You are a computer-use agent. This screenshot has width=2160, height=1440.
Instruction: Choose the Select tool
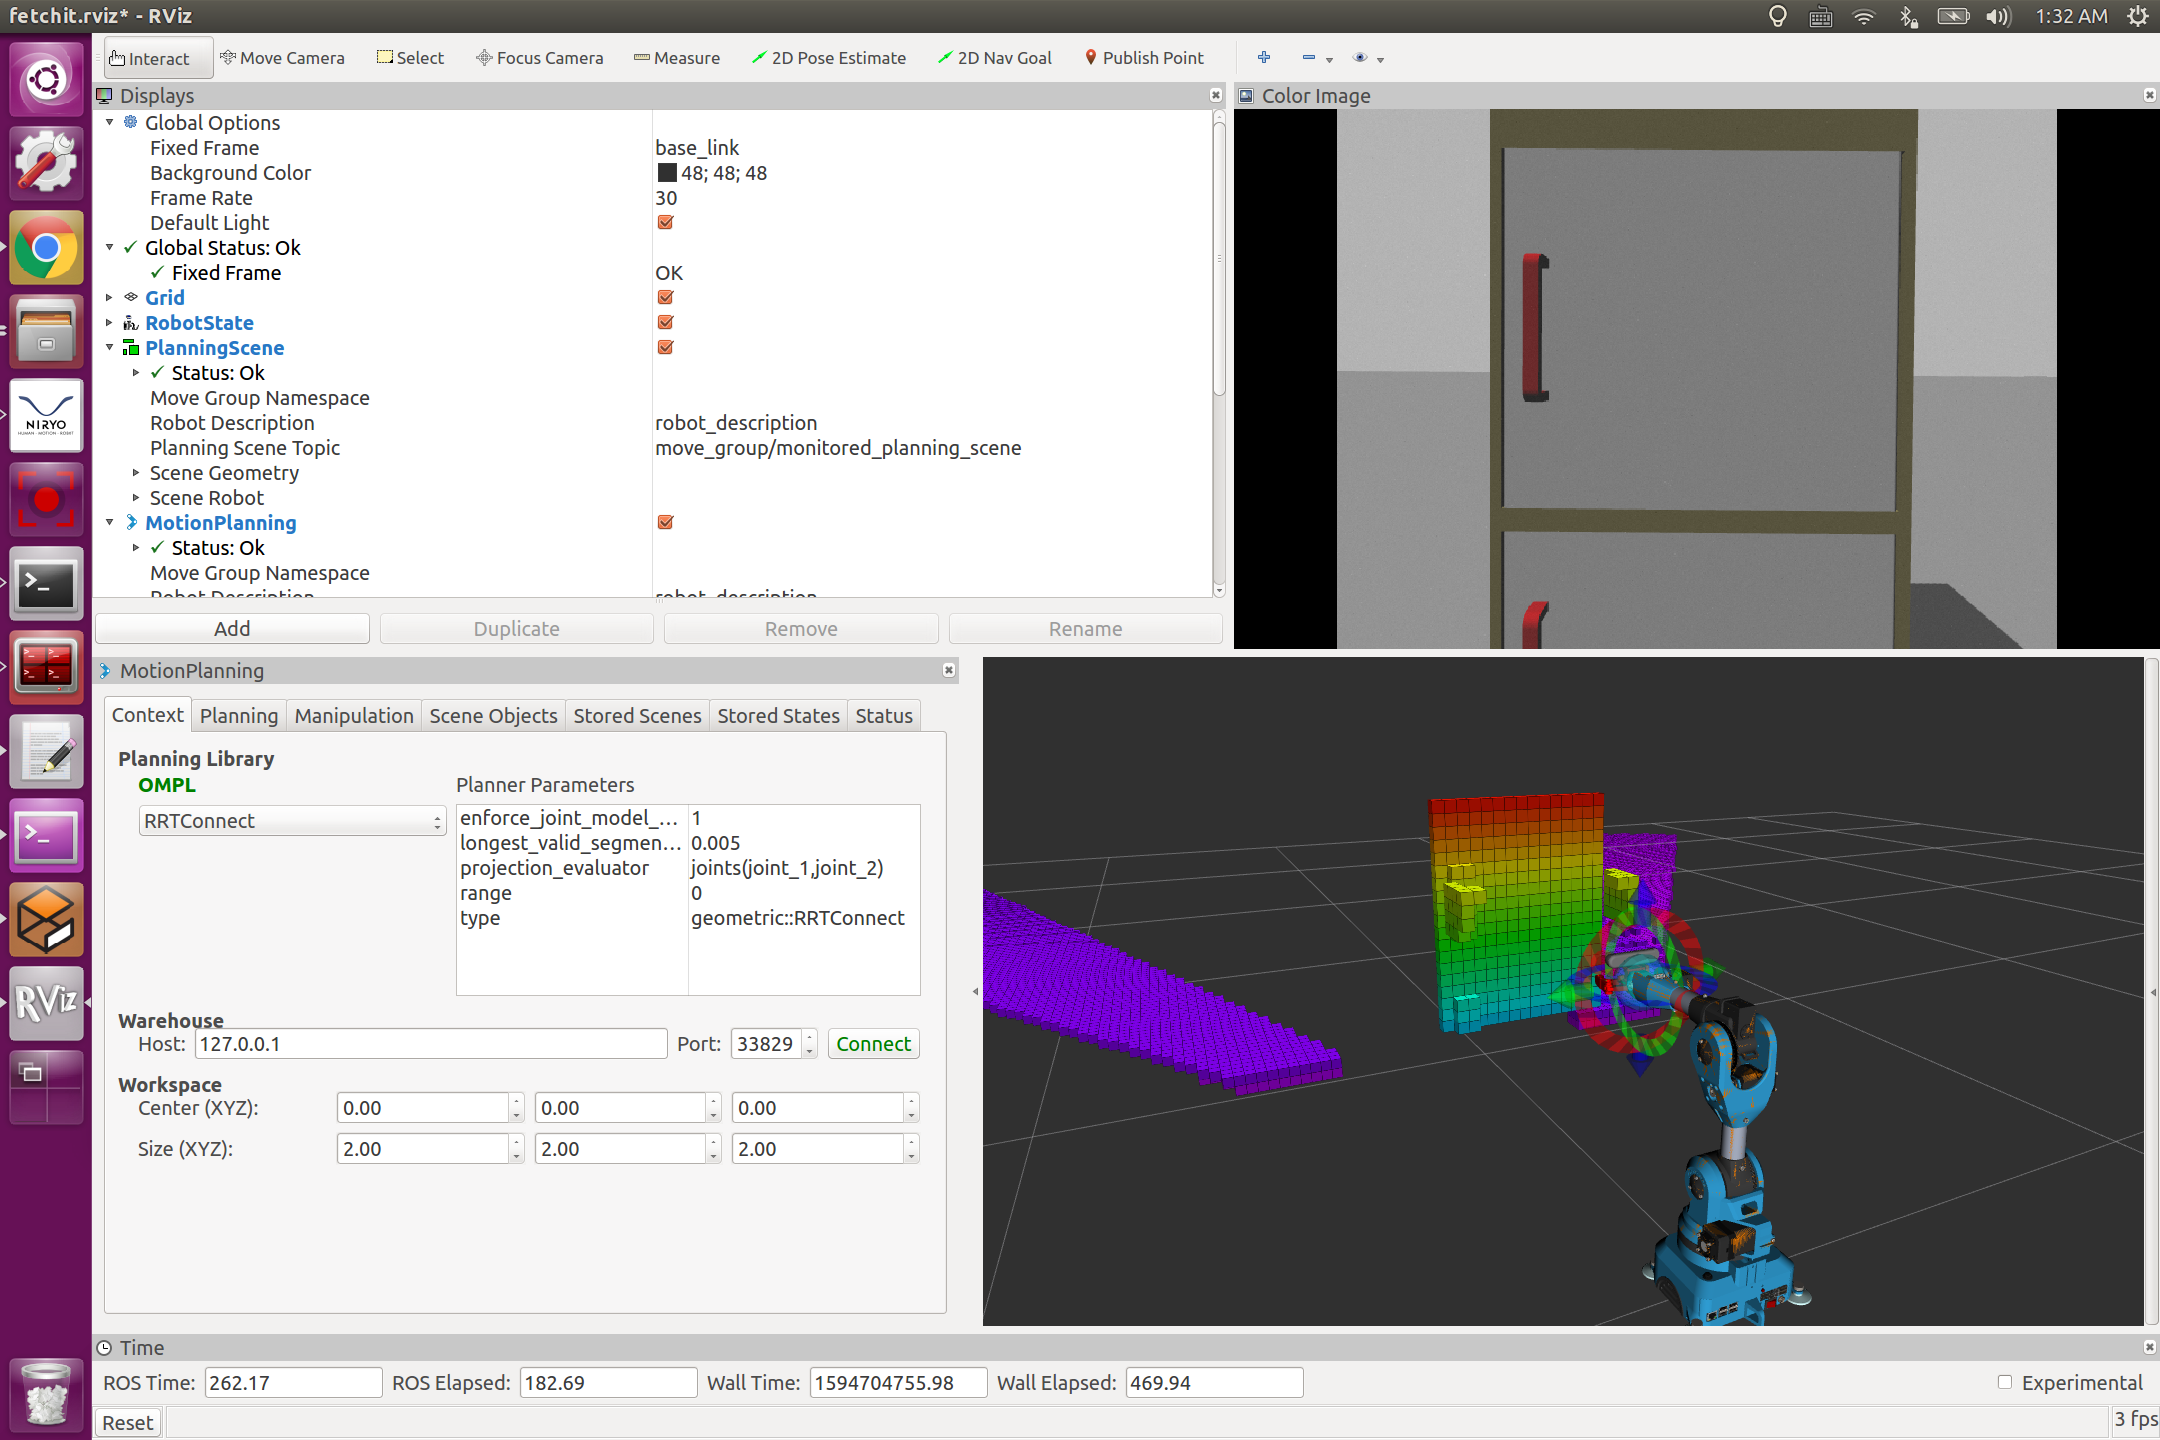(409, 57)
